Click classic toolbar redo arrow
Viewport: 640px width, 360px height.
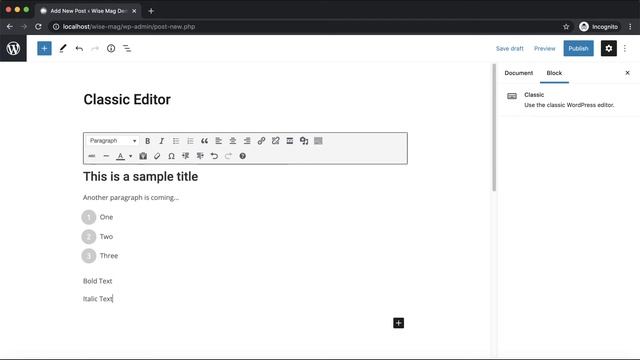[x=228, y=156]
